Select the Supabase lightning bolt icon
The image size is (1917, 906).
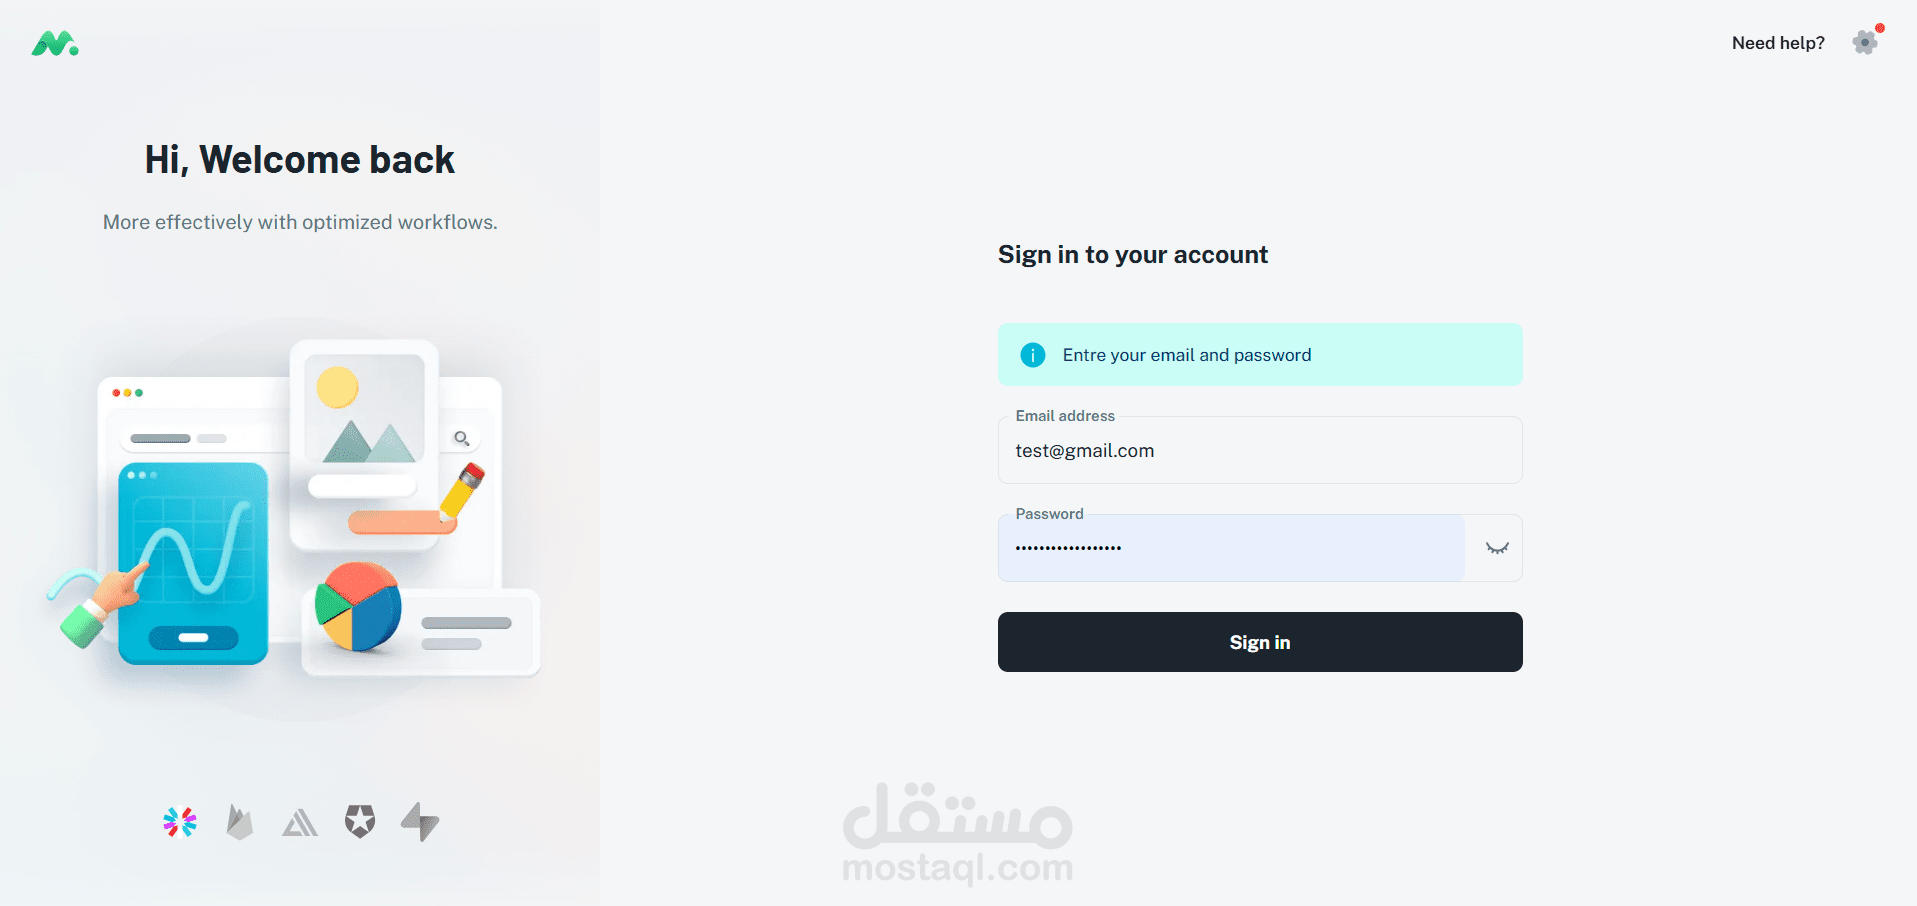point(420,822)
